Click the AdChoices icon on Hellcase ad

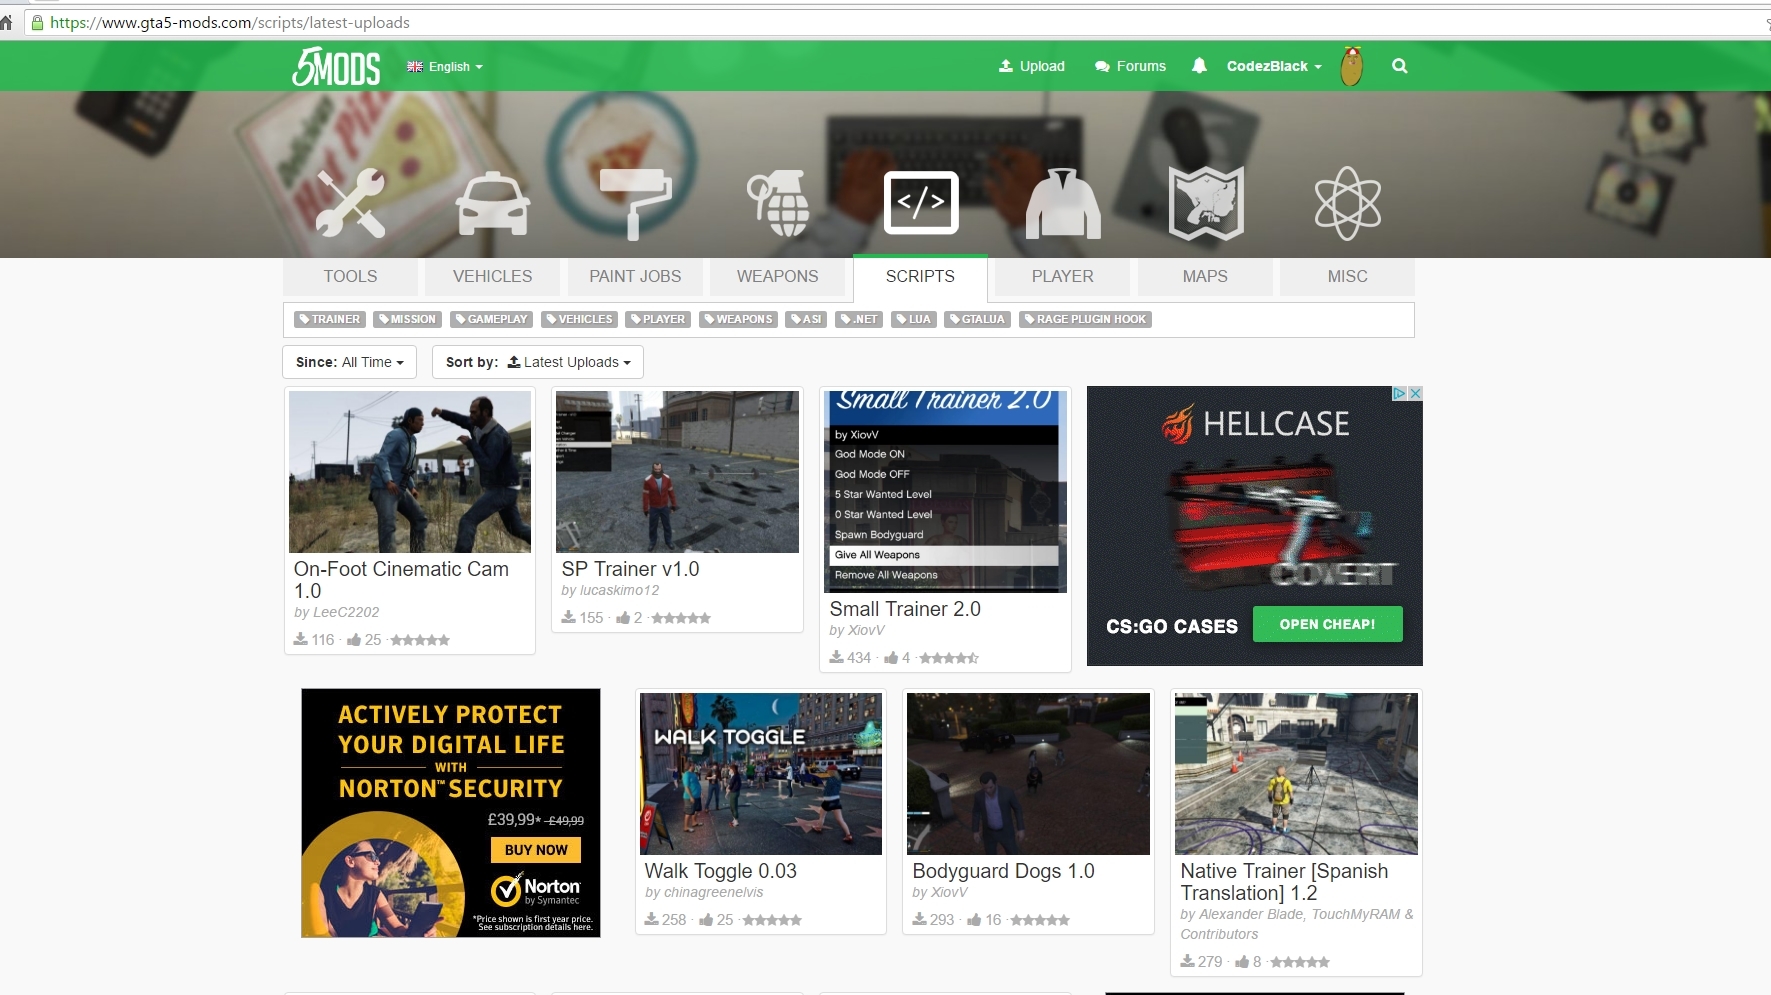click(x=1400, y=393)
